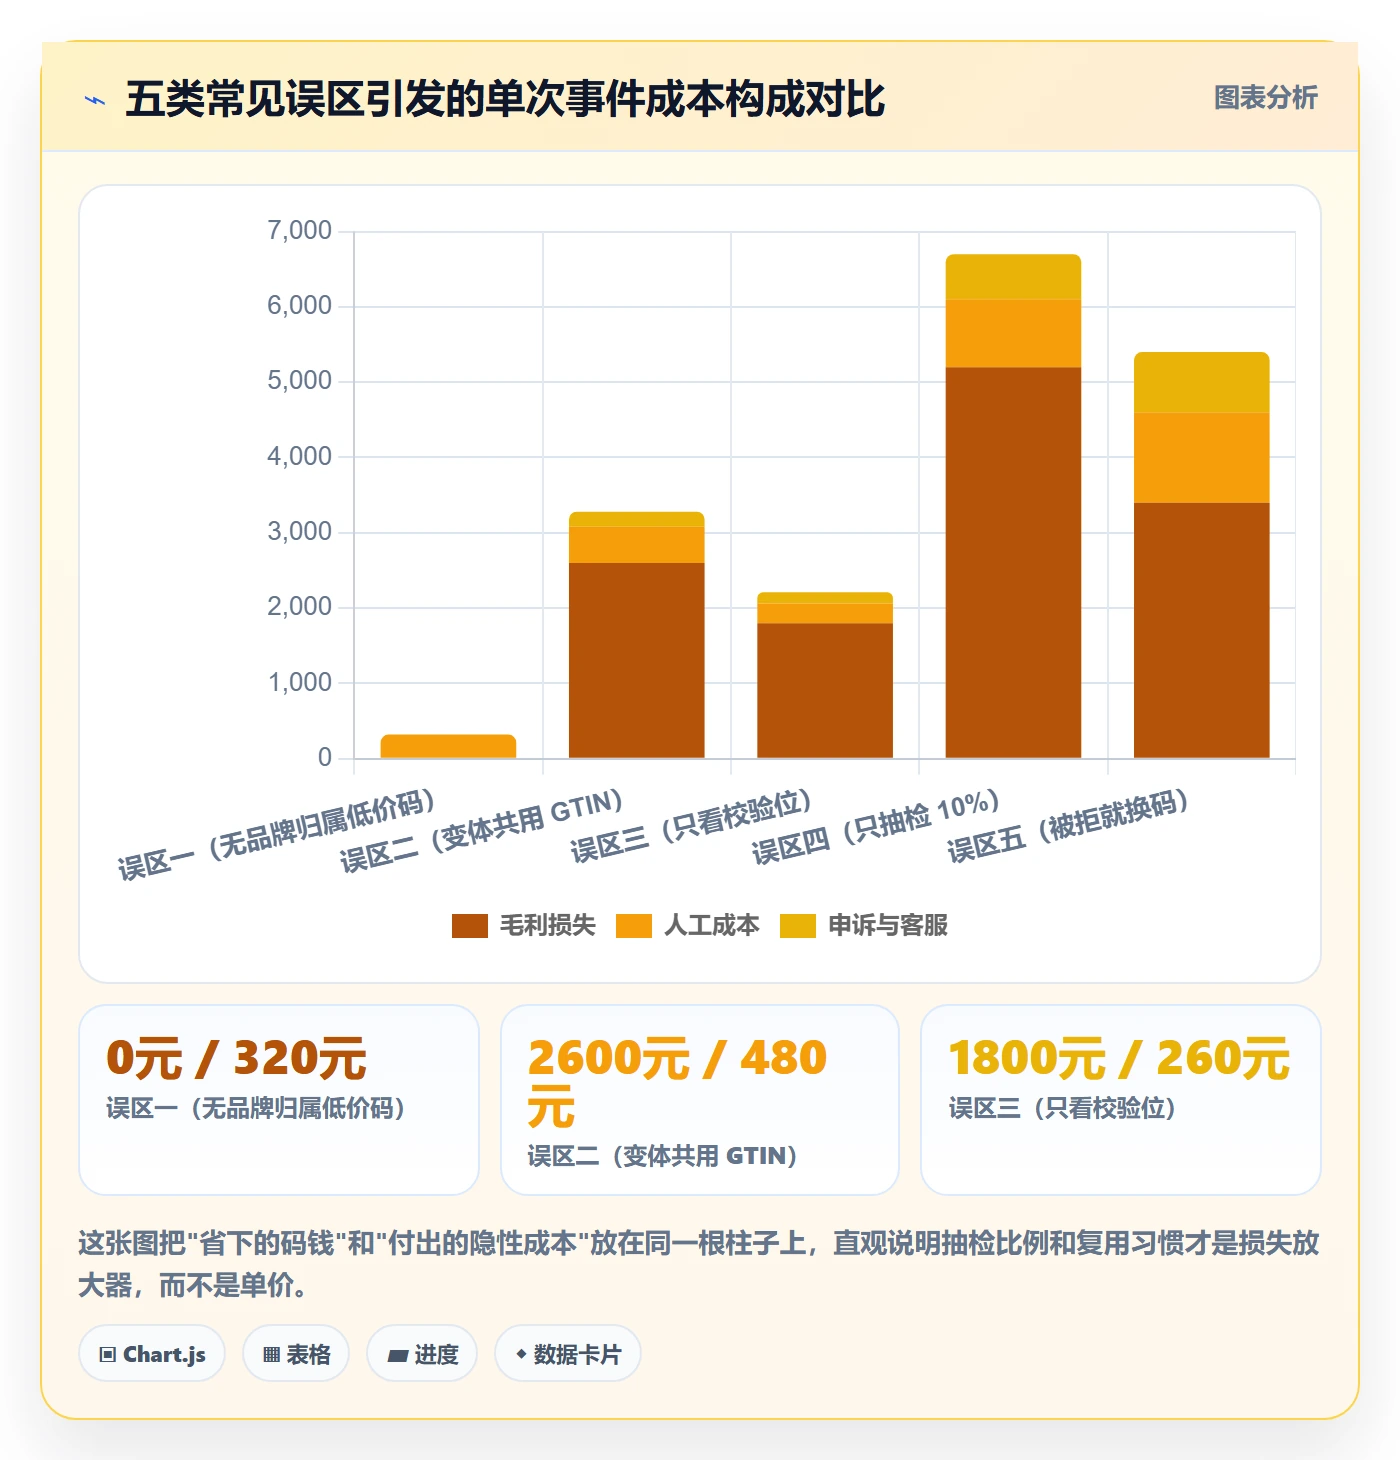The image size is (1400, 1460).
Task: Open the Chart.js tag
Action: [152, 1354]
